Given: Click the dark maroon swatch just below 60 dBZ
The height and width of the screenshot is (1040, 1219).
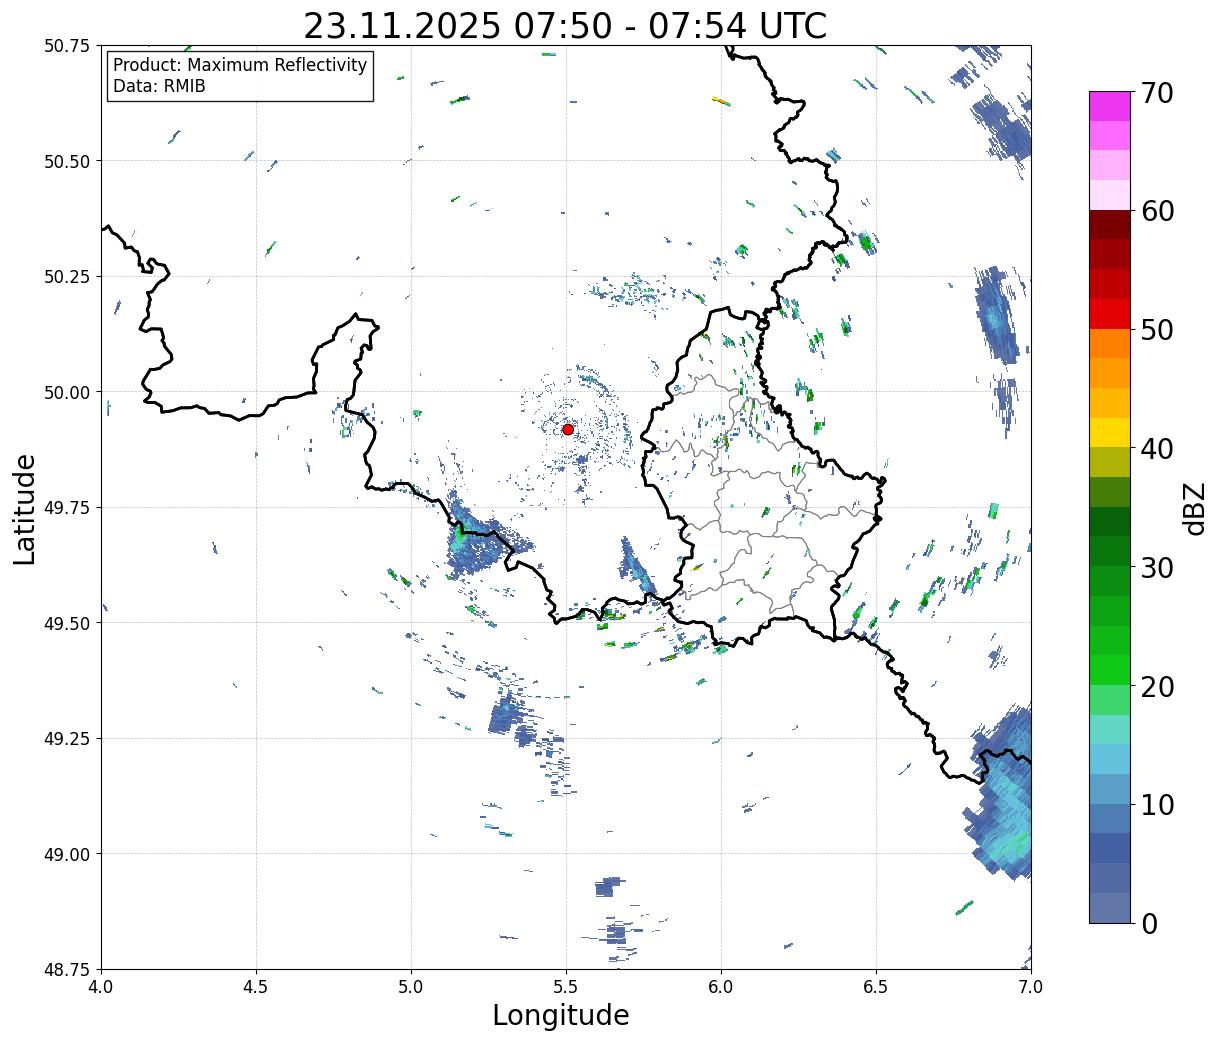Looking at the screenshot, I should click(x=1110, y=224).
